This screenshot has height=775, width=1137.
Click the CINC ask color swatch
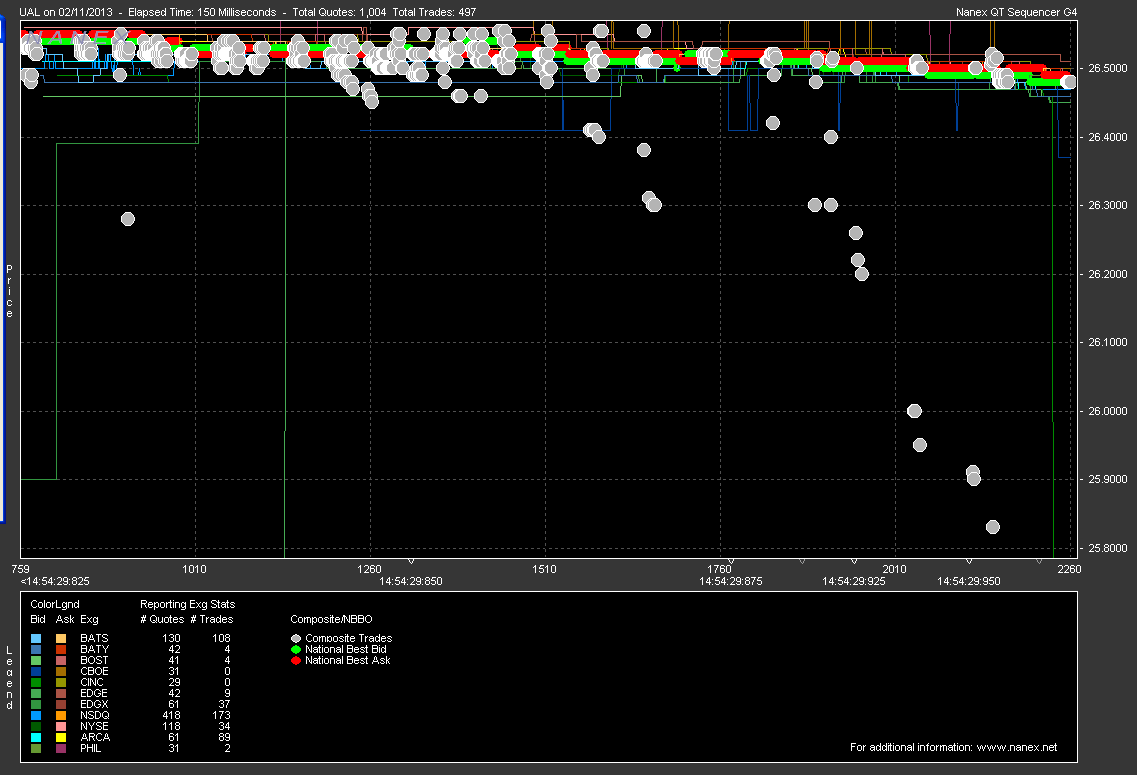tap(61, 682)
